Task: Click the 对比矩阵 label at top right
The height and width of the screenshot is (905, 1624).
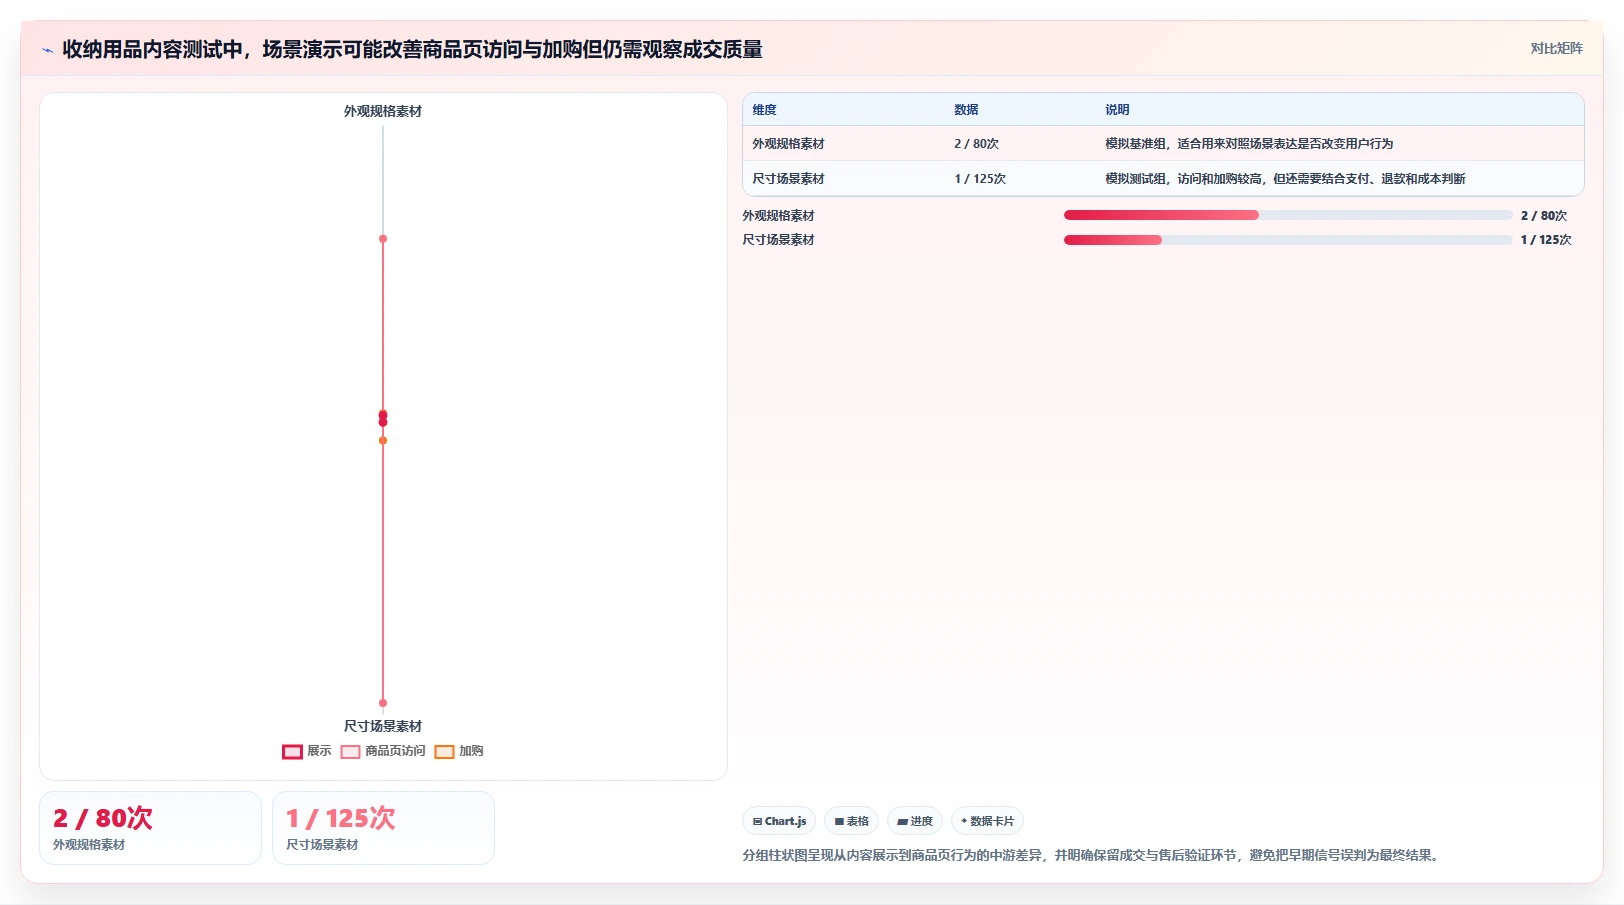Action: click(x=1556, y=49)
